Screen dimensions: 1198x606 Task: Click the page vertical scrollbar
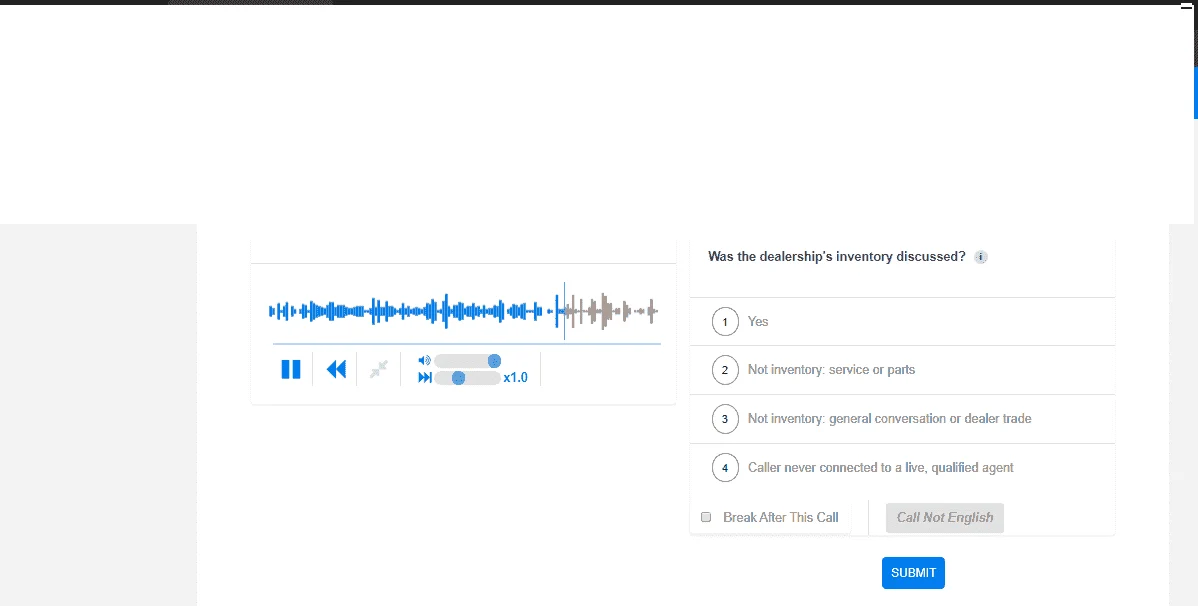1195,92
